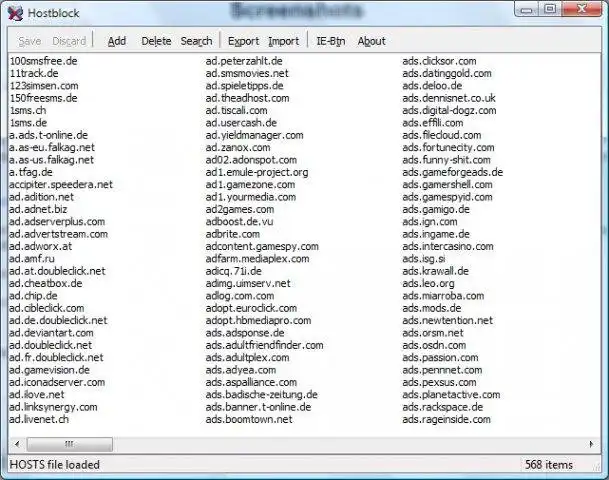
Task: Select the ads.clicksor.com entry
Action: coord(440,61)
